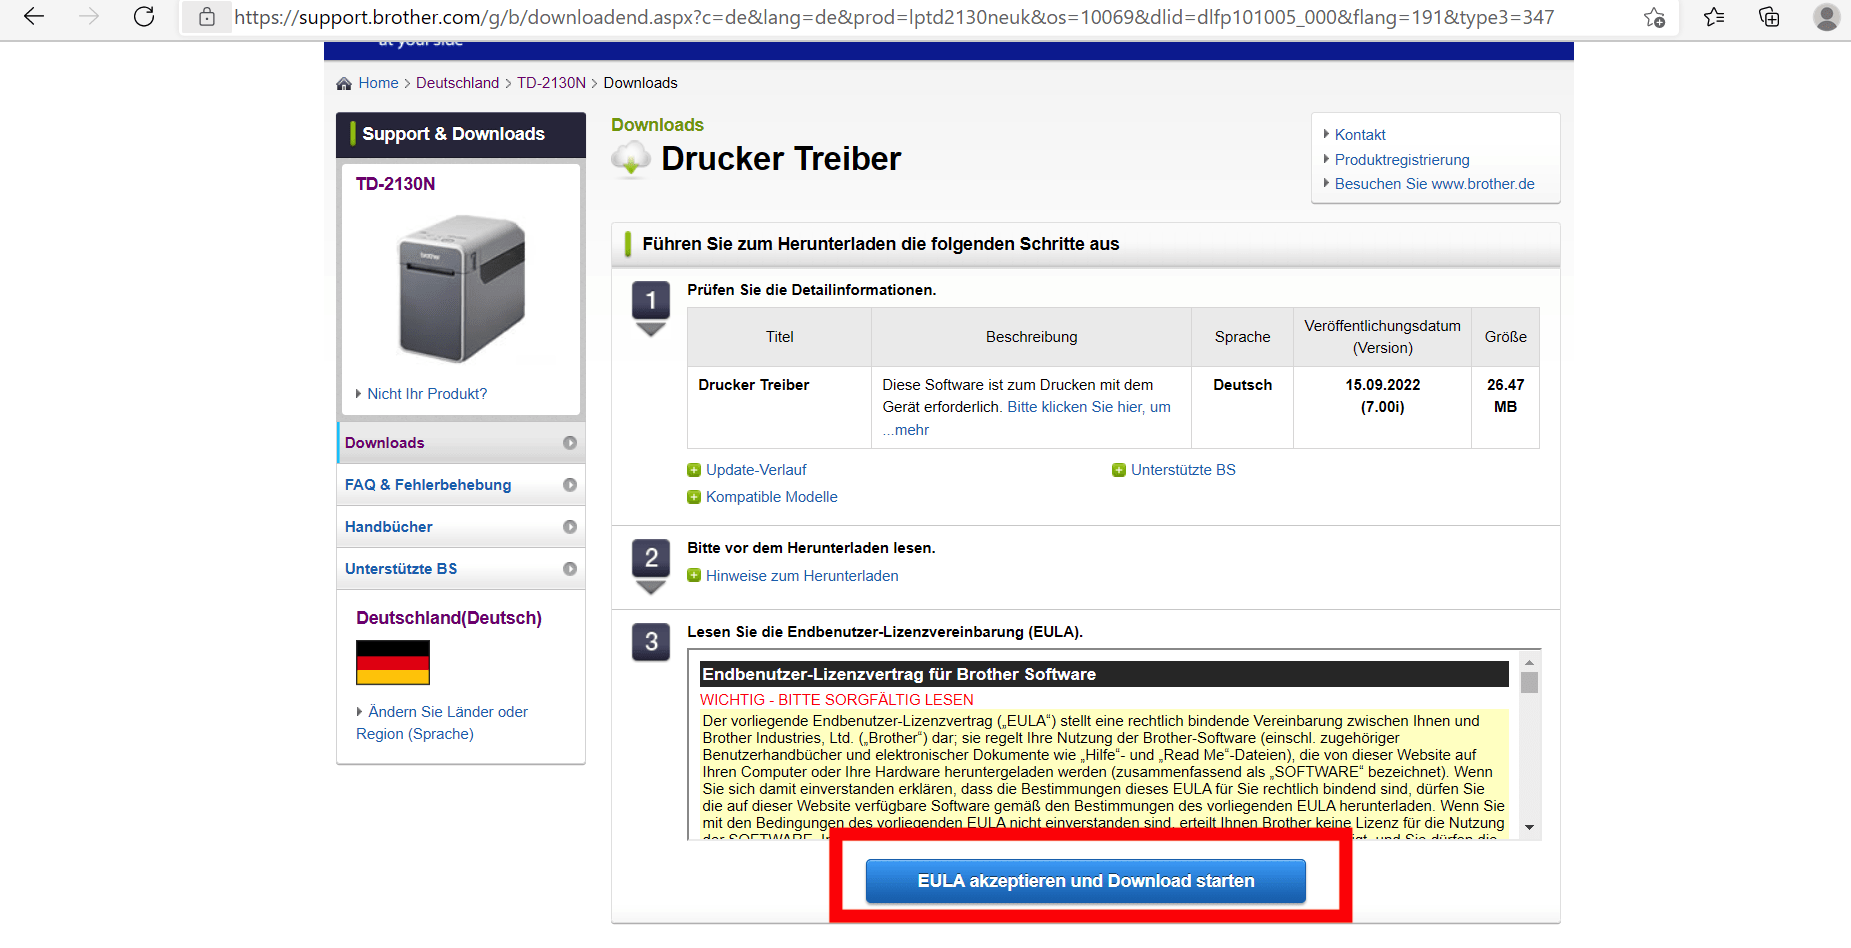Viewport: 1851px width, 948px height.
Task: Expand Kompatible Modelle with its plus icon
Action: click(694, 497)
